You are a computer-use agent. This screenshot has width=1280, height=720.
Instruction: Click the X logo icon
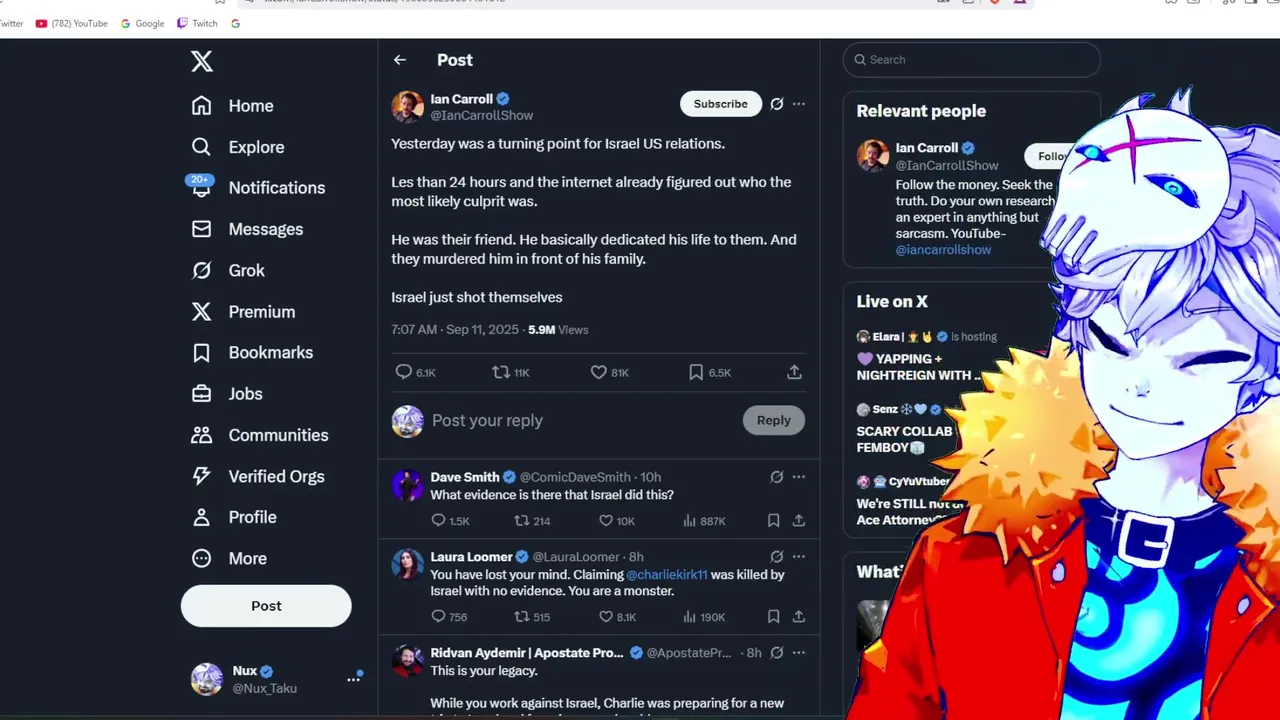pos(202,61)
